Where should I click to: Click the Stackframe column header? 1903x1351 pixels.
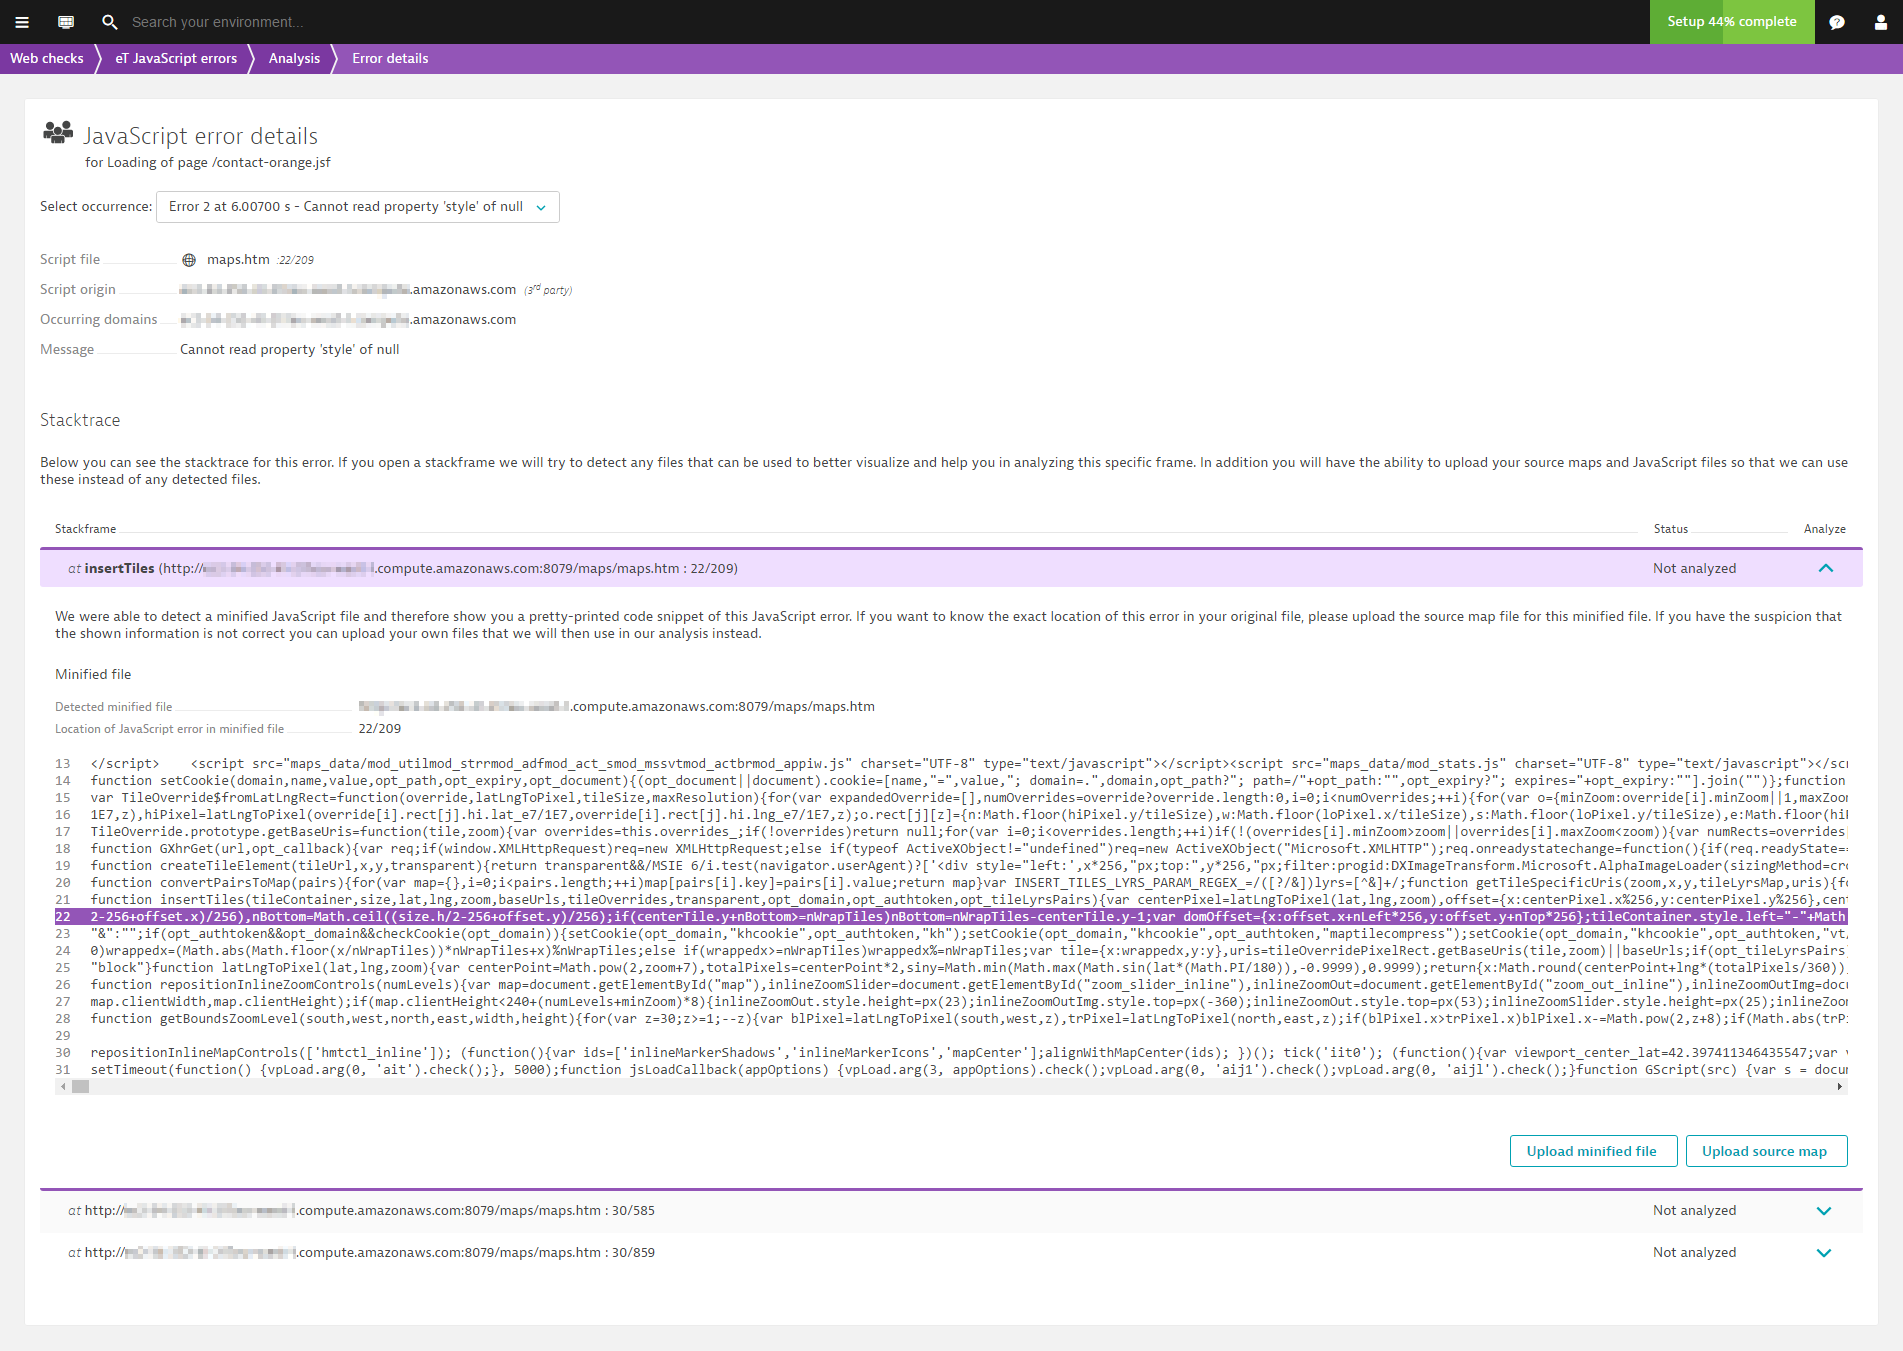coord(85,529)
